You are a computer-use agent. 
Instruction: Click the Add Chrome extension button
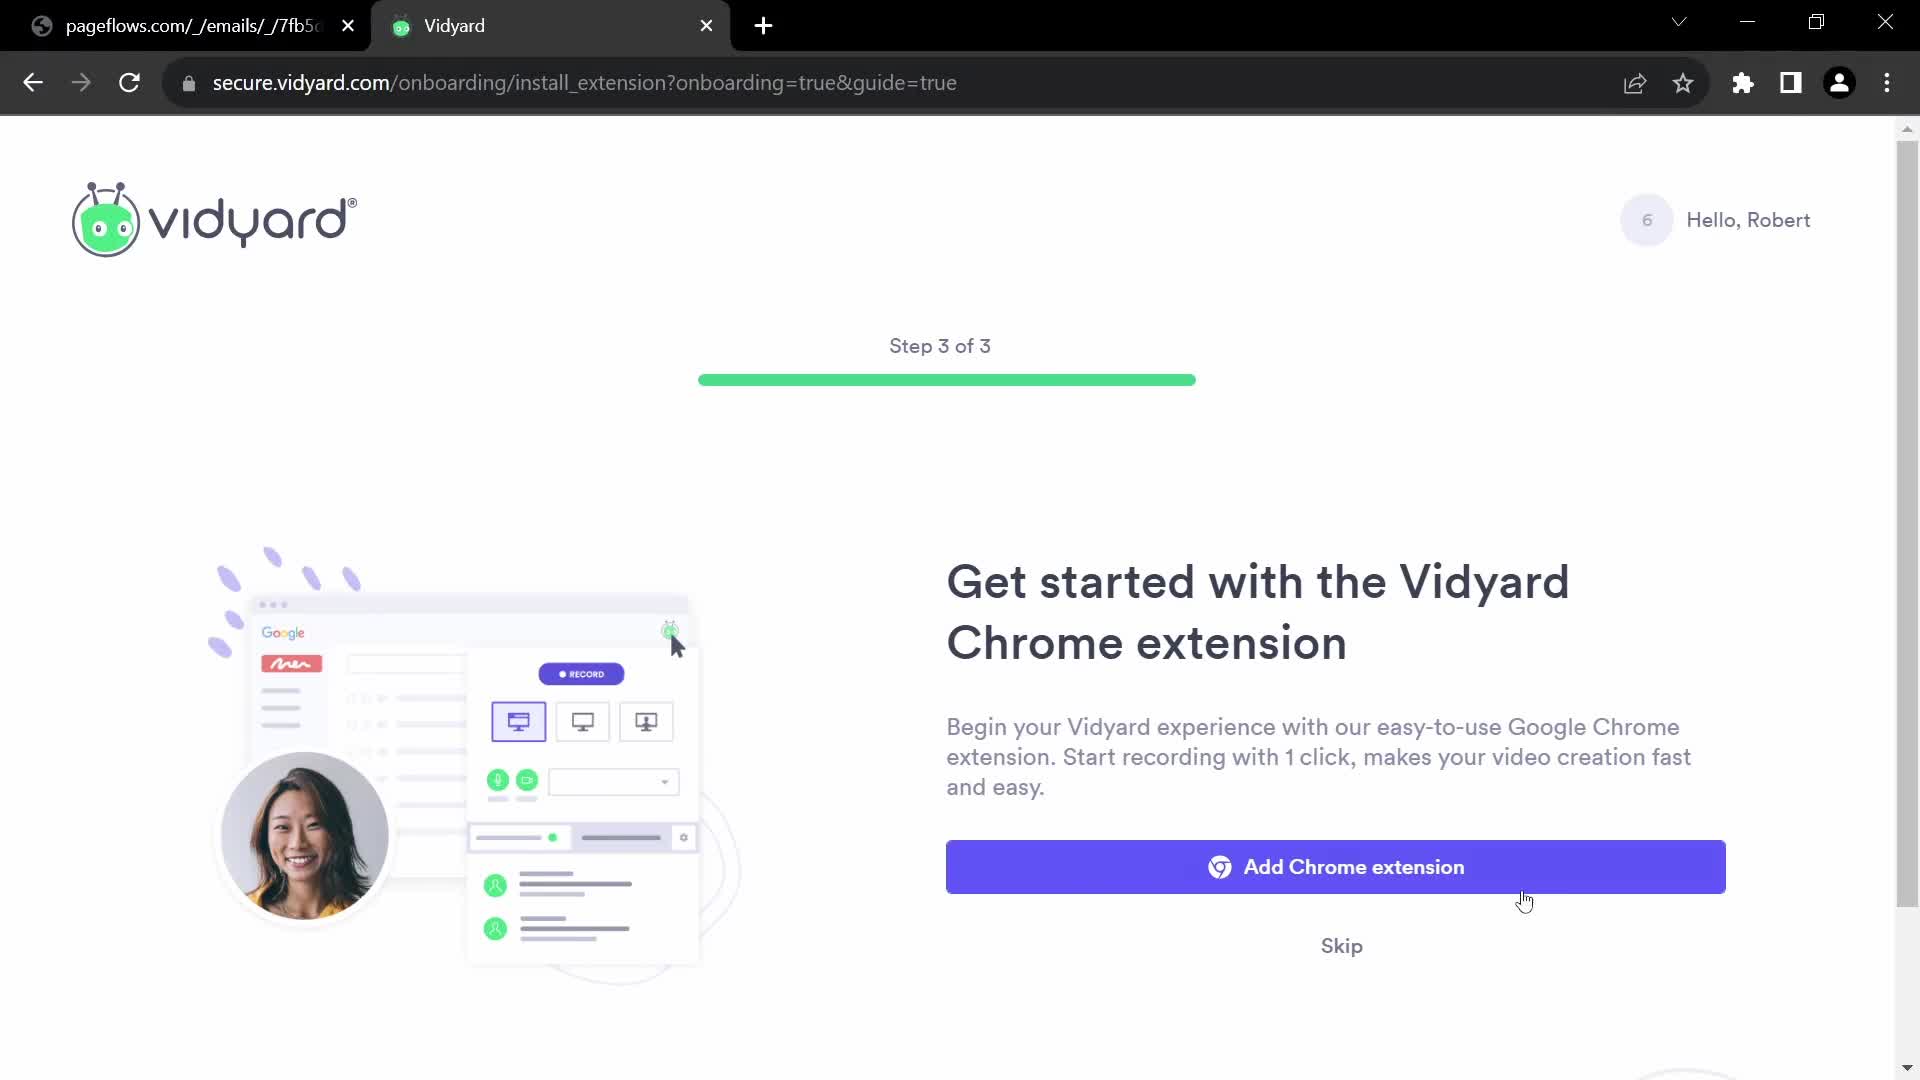[1335, 866]
